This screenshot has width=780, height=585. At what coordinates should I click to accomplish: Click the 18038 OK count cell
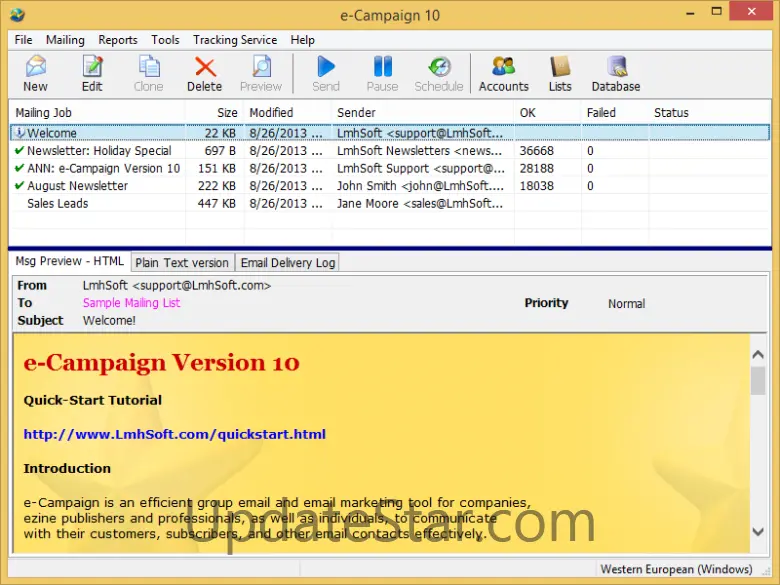pos(537,186)
